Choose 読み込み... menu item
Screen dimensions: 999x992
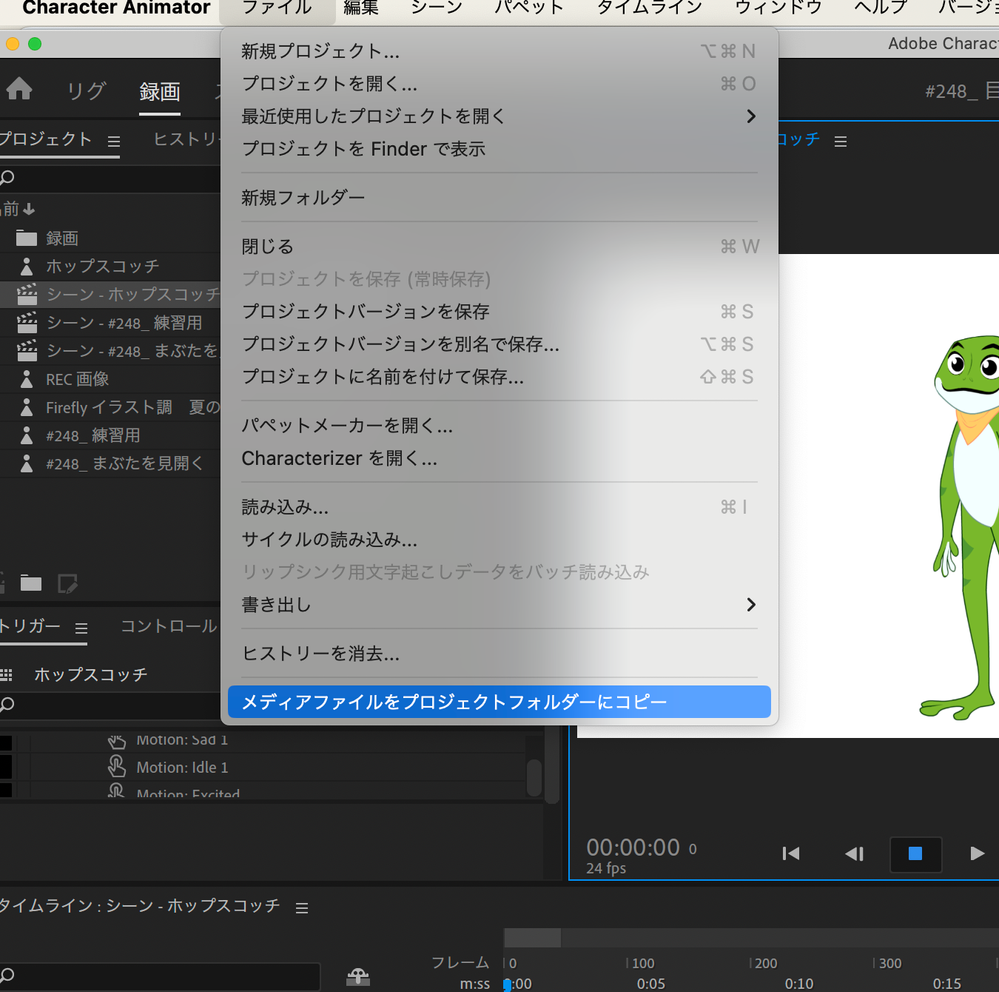499,507
